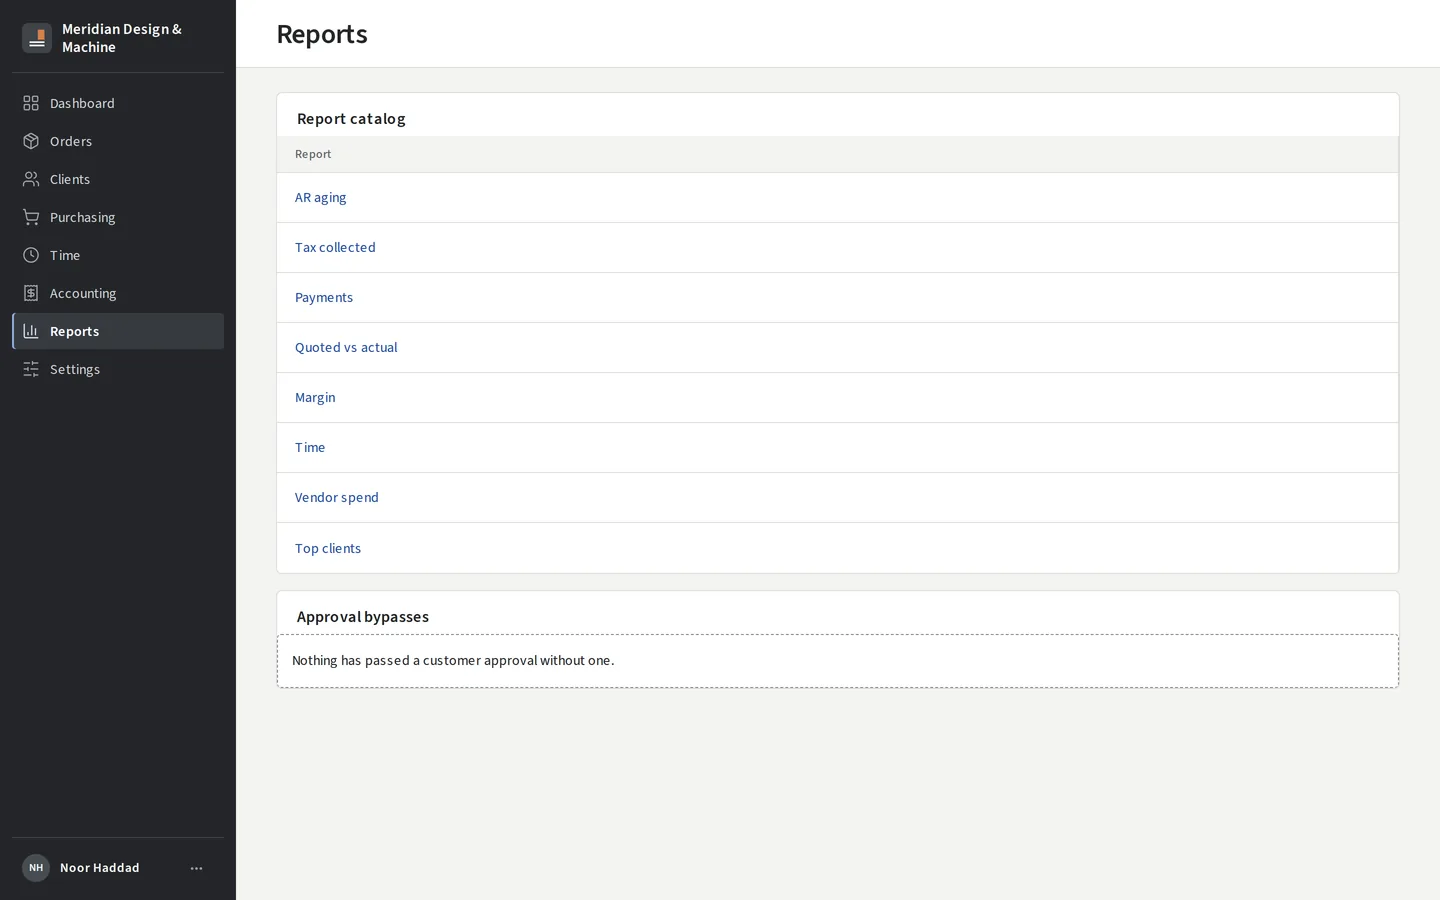
Task: Open Orders from the sidebar
Action: click(118, 141)
